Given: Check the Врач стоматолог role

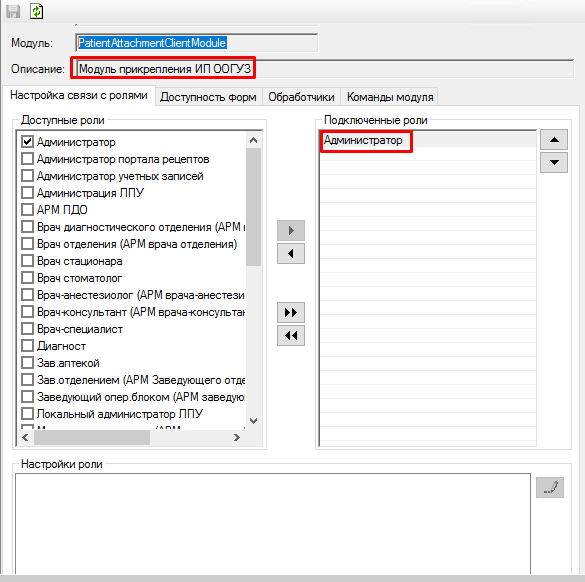Looking at the screenshot, I should pos(27,278).
